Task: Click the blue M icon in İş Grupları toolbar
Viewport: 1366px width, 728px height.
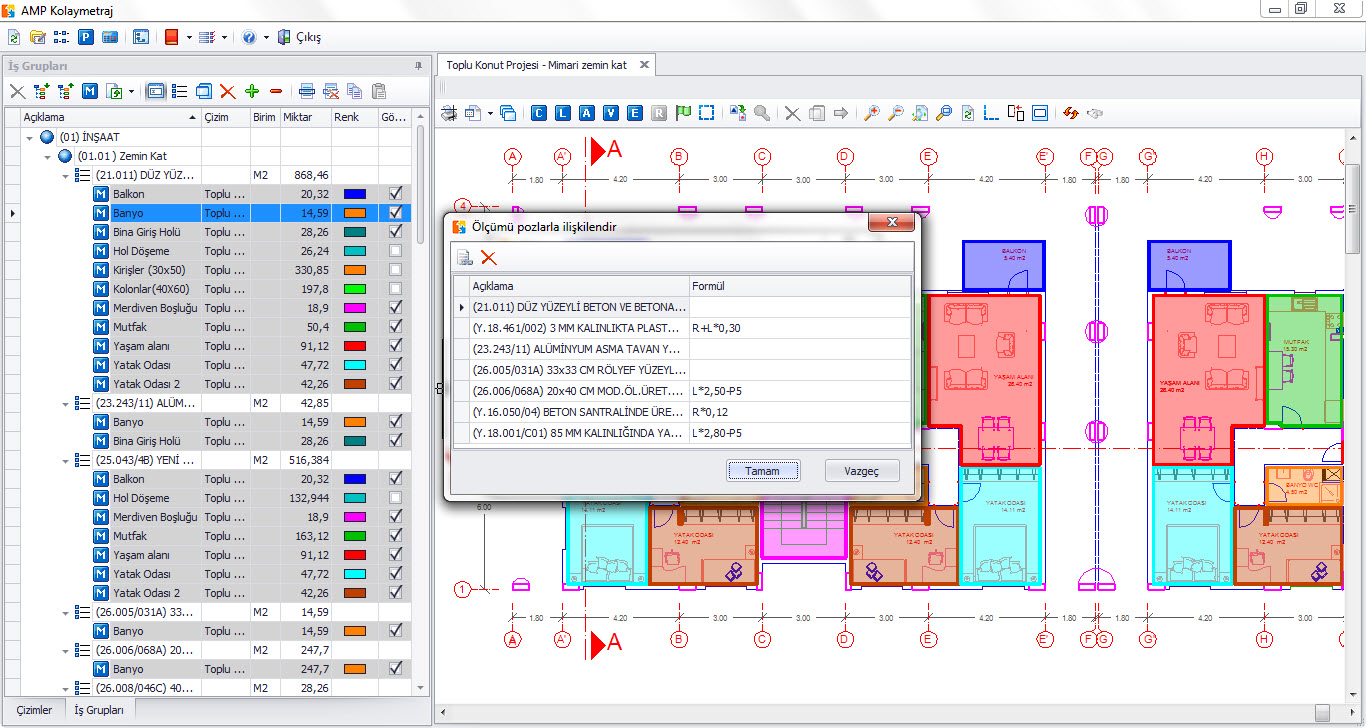Action: click(x=90, y=91)
